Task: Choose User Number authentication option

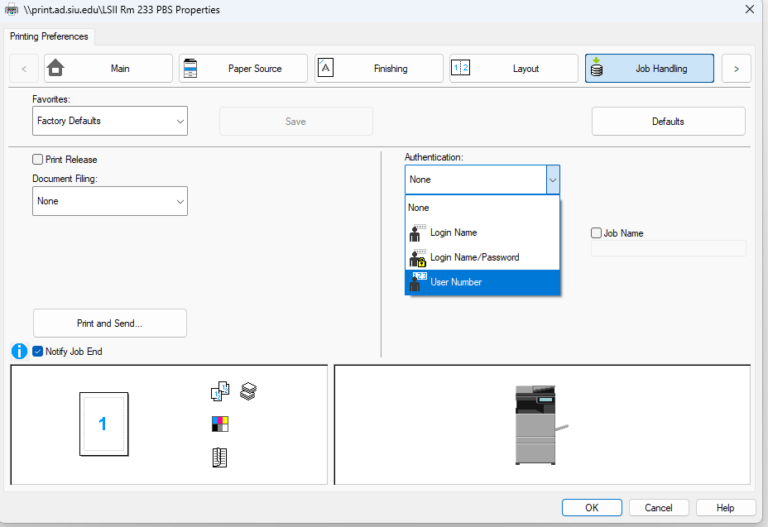Action: [x=482, y=282]
